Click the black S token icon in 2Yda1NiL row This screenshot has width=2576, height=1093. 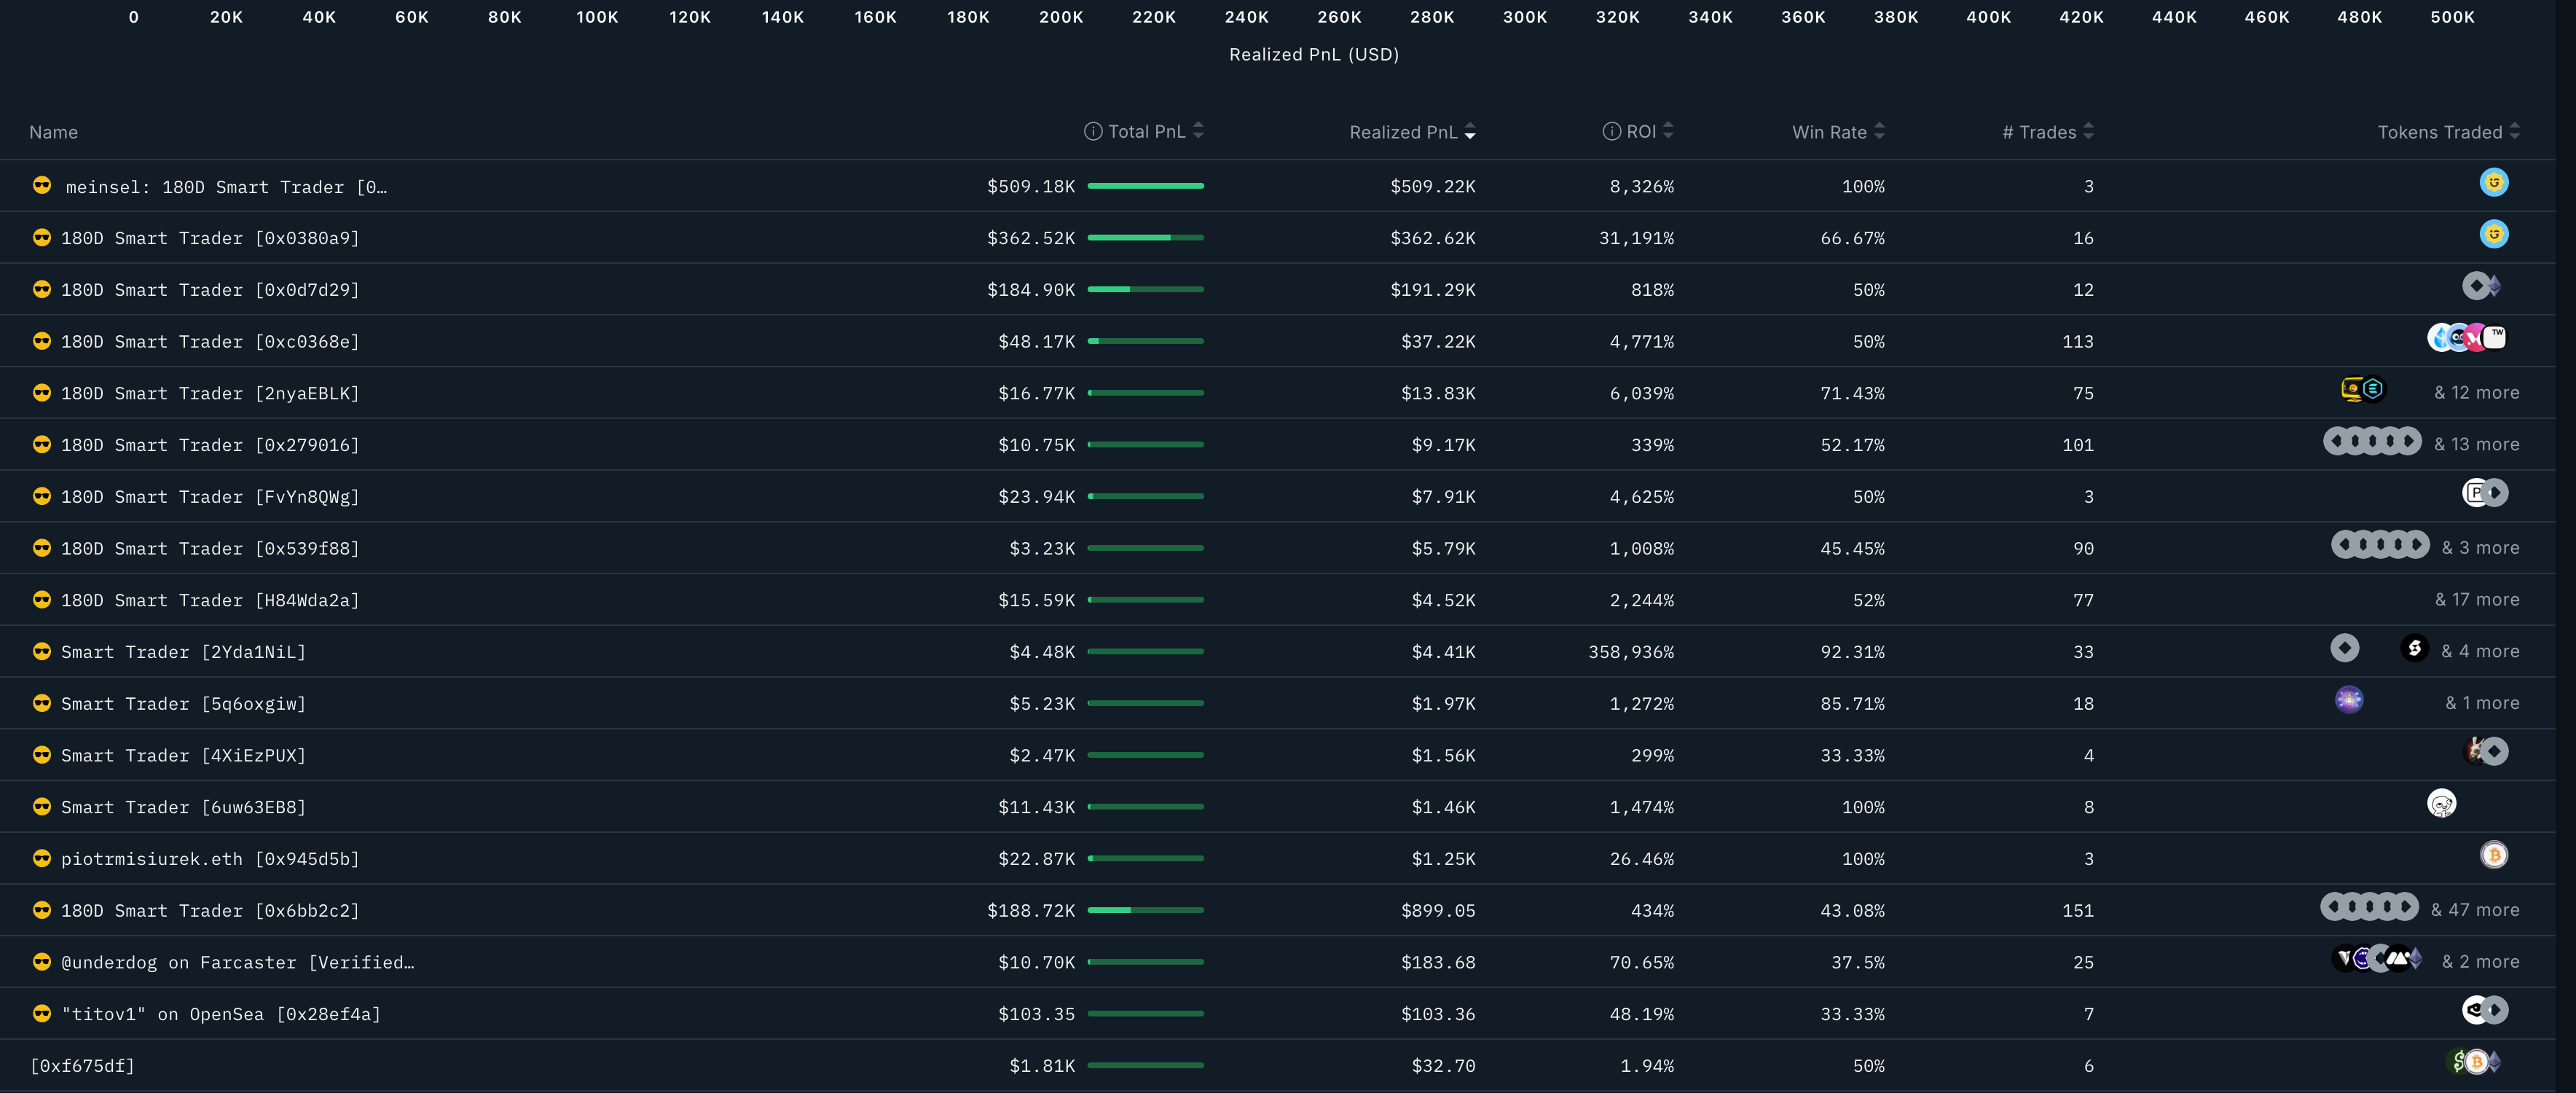(2414, 649)
